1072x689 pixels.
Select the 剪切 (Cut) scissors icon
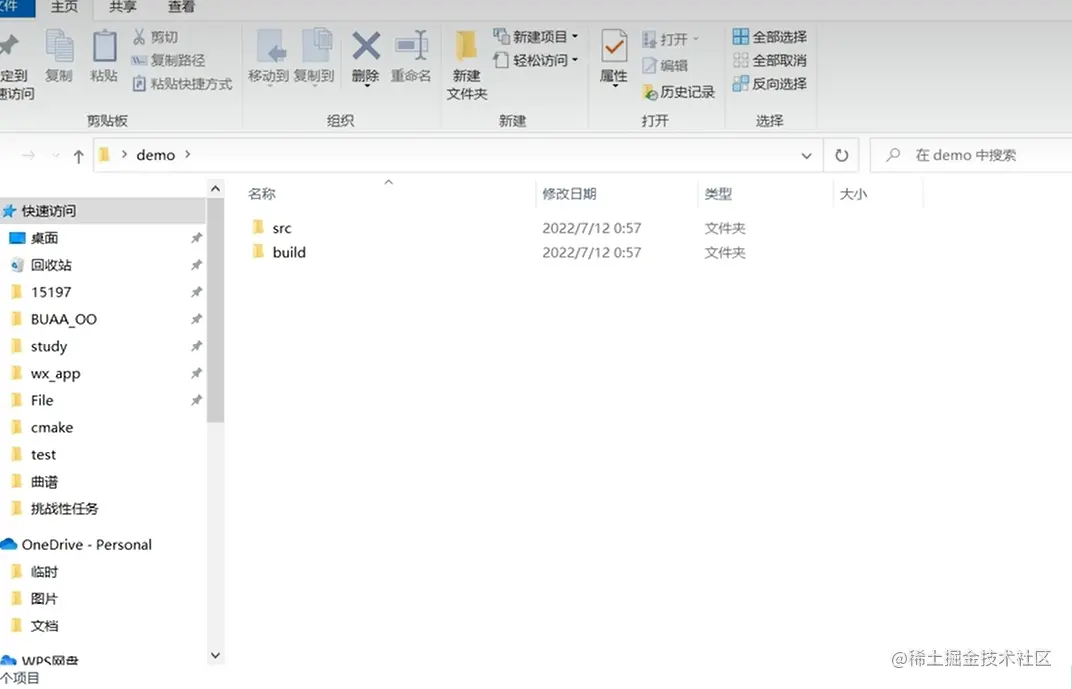tap(140, 36)
